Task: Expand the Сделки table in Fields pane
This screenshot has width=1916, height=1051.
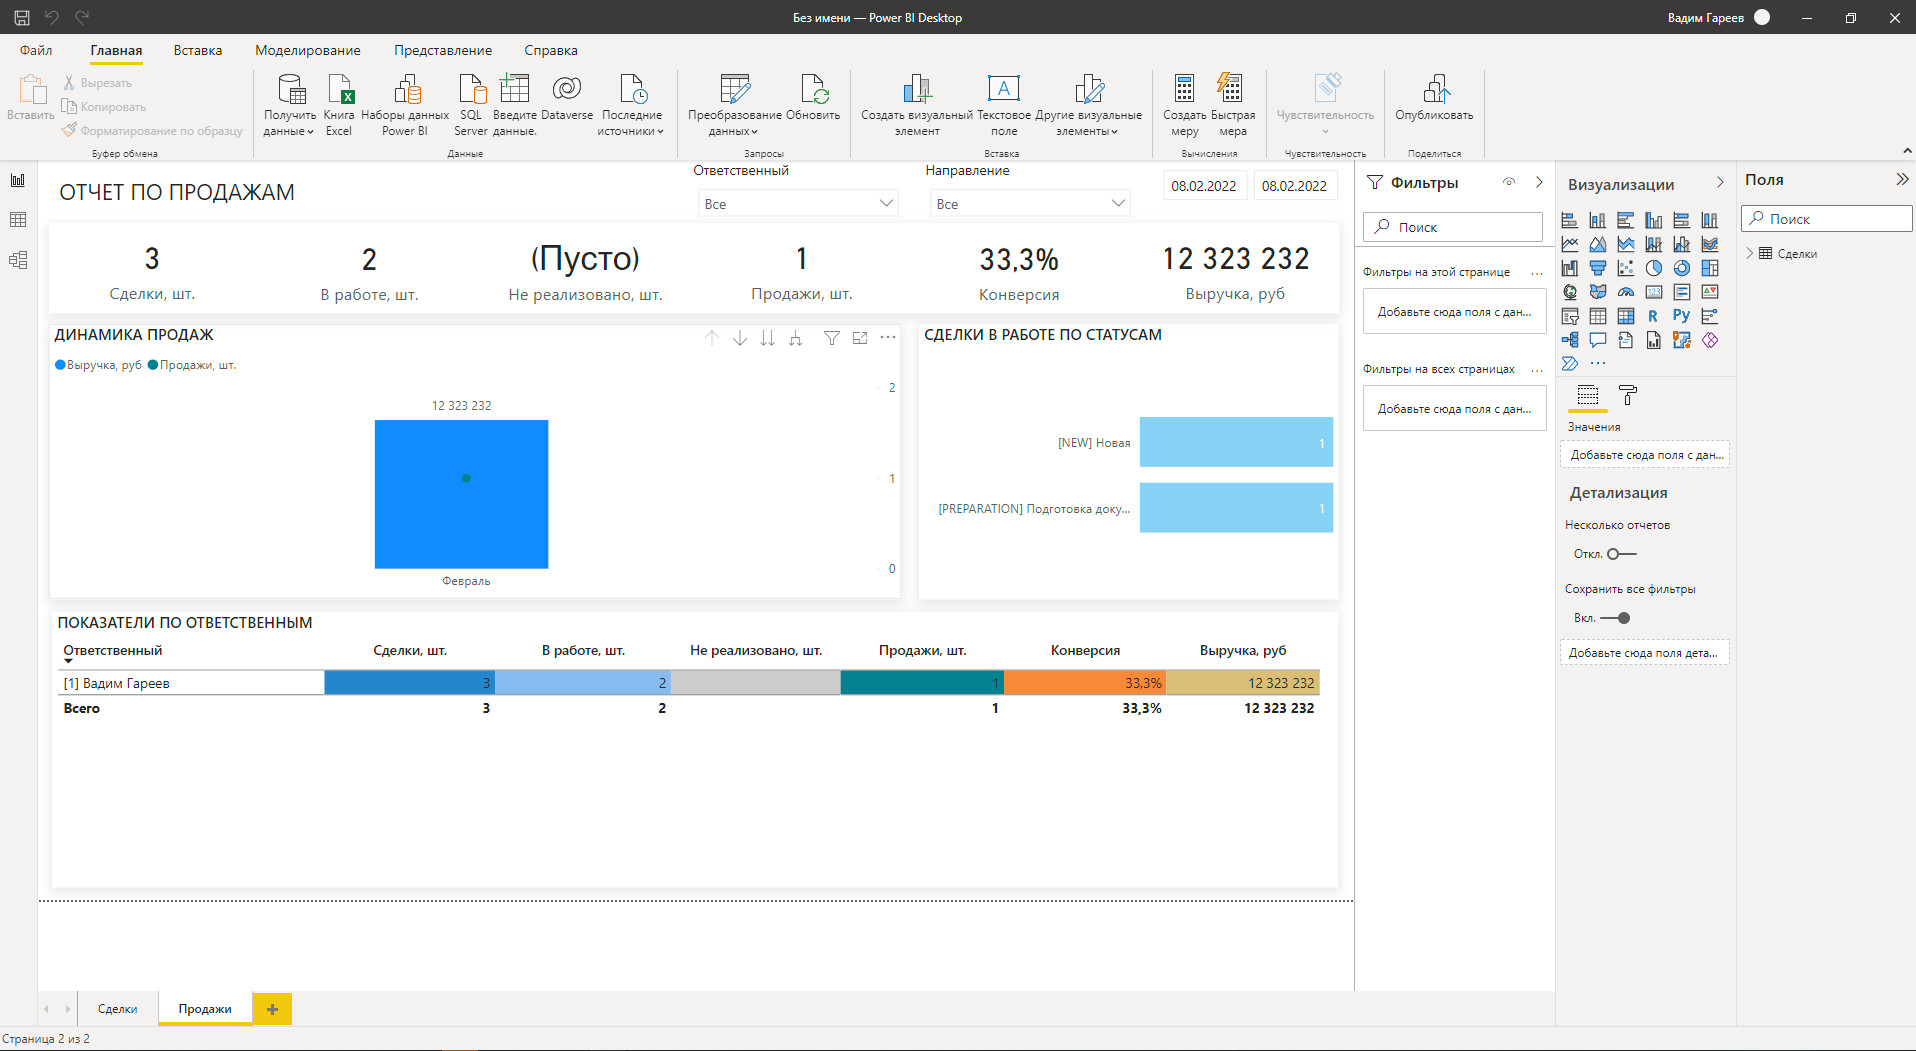Action: pos(1750,254)
